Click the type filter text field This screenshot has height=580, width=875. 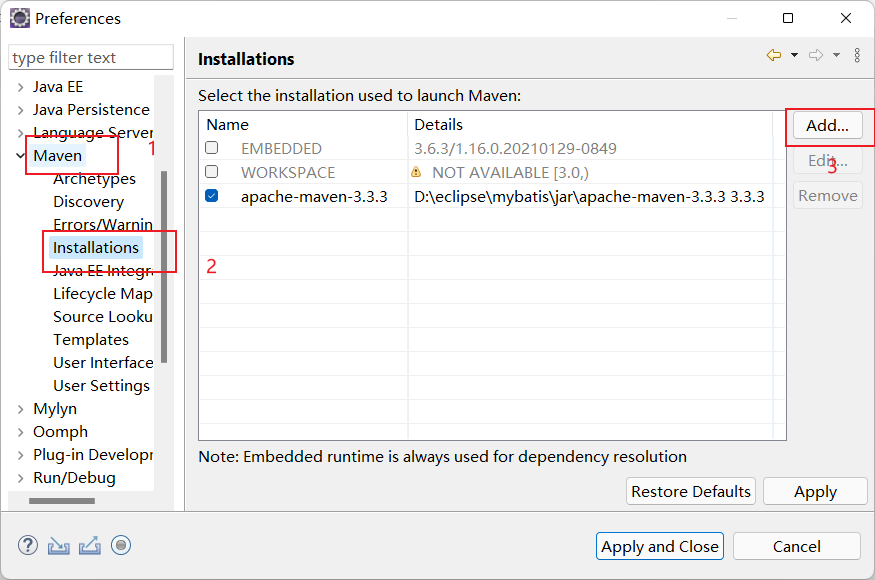click(90, 58)
